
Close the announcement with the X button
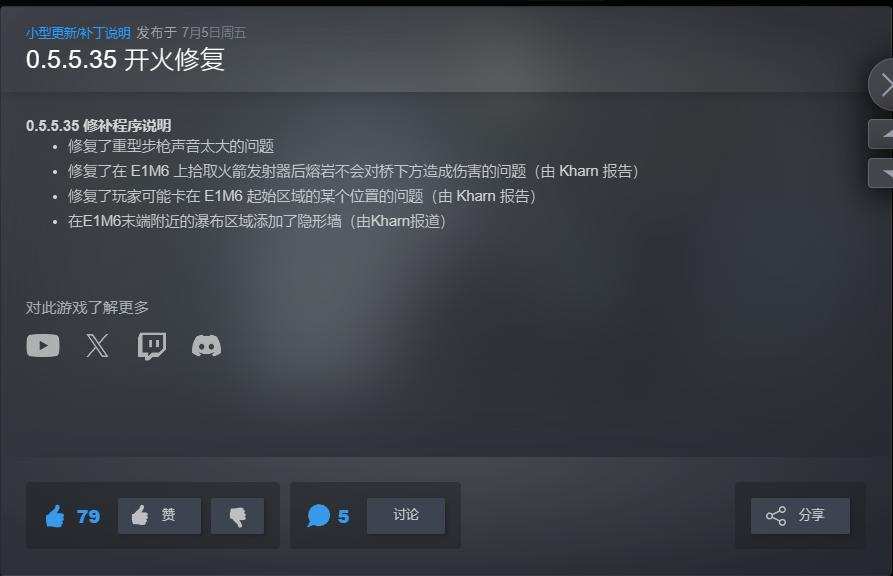[882, 85]
